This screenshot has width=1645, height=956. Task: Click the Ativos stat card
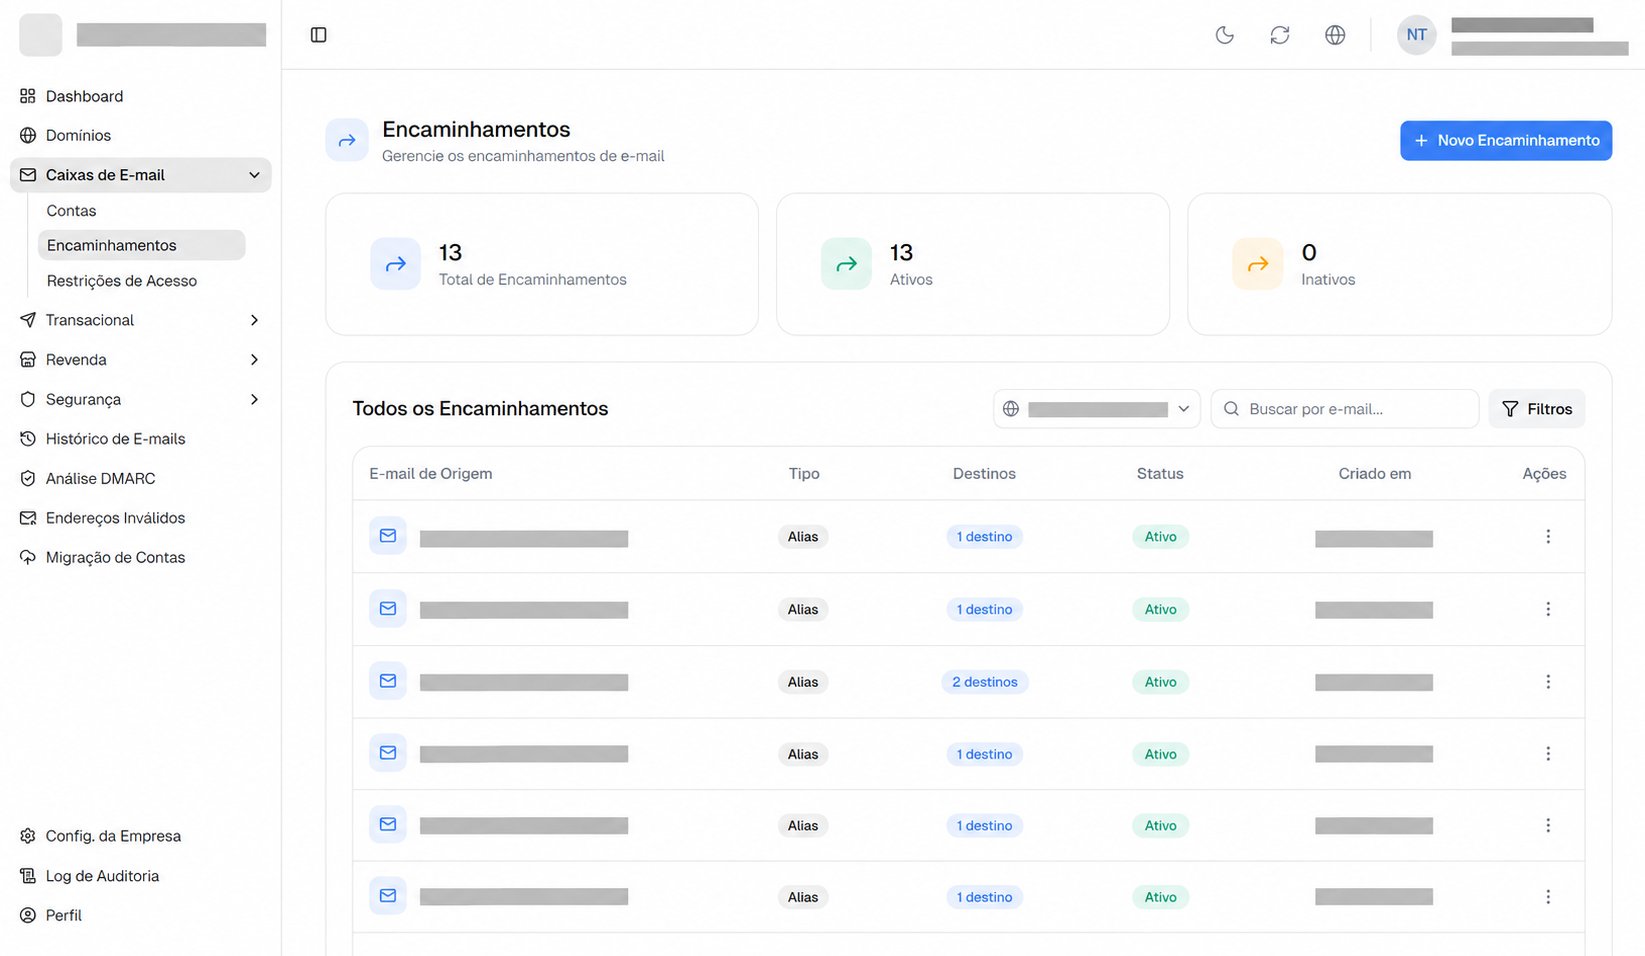(x=973, y=264)
